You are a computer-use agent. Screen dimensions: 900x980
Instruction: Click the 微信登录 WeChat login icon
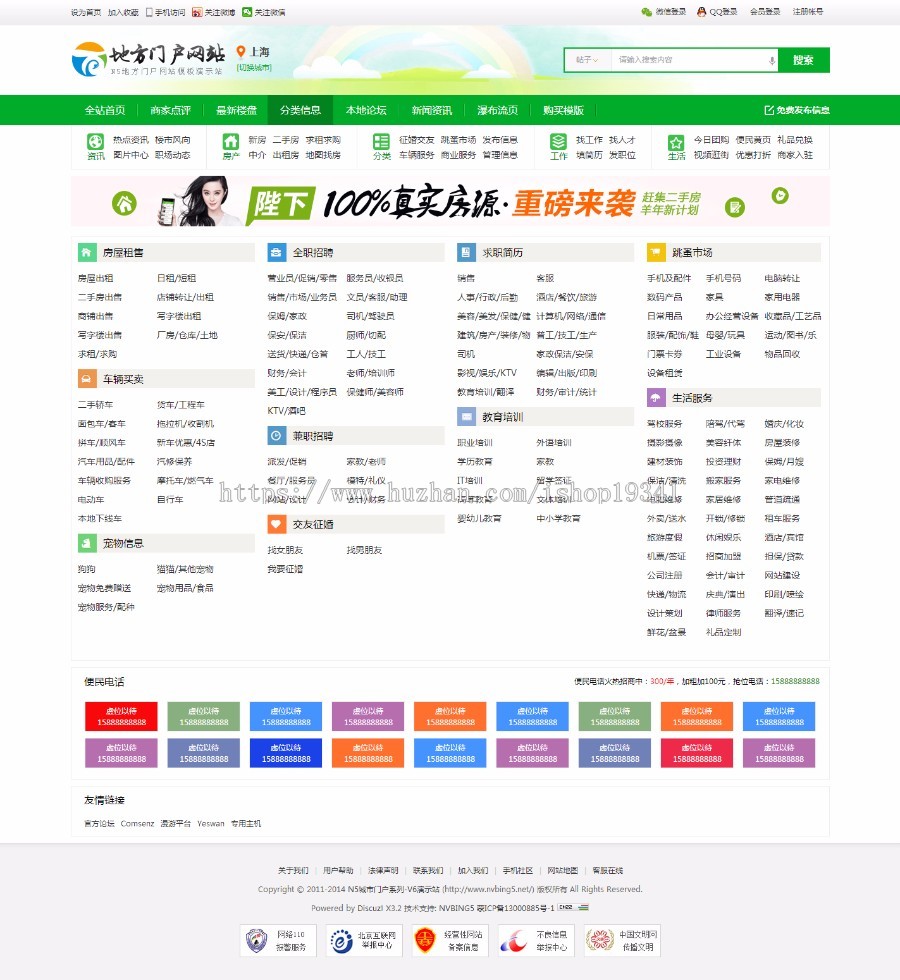(649, 12)
